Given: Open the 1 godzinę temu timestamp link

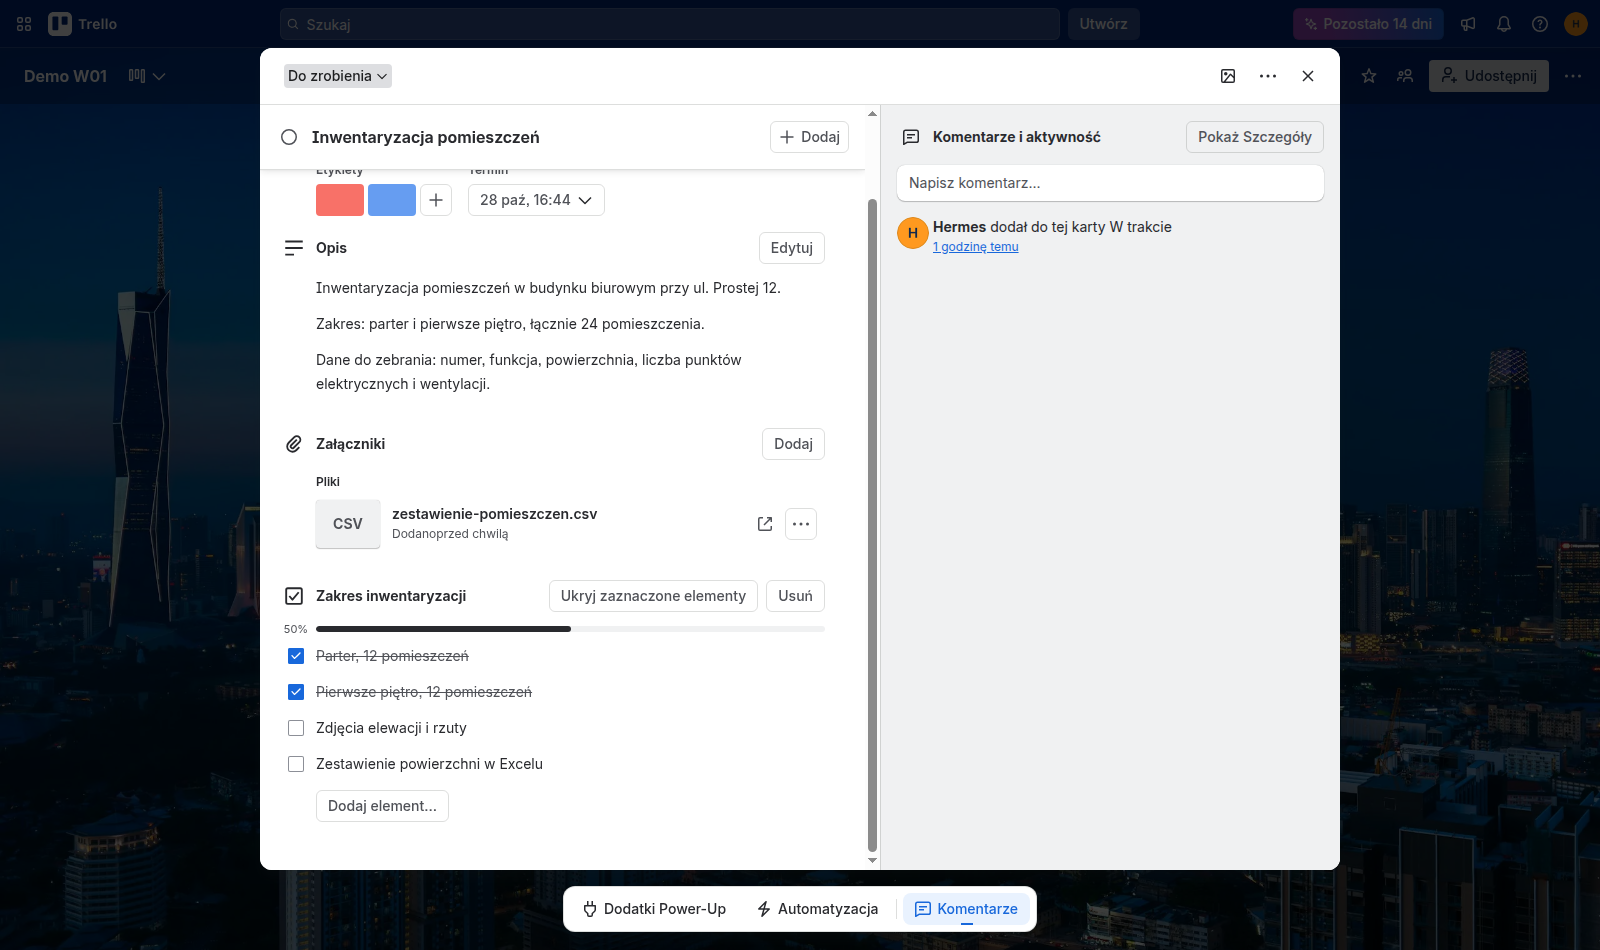Looking at the screenshot, I should click(x=976, y=247).
